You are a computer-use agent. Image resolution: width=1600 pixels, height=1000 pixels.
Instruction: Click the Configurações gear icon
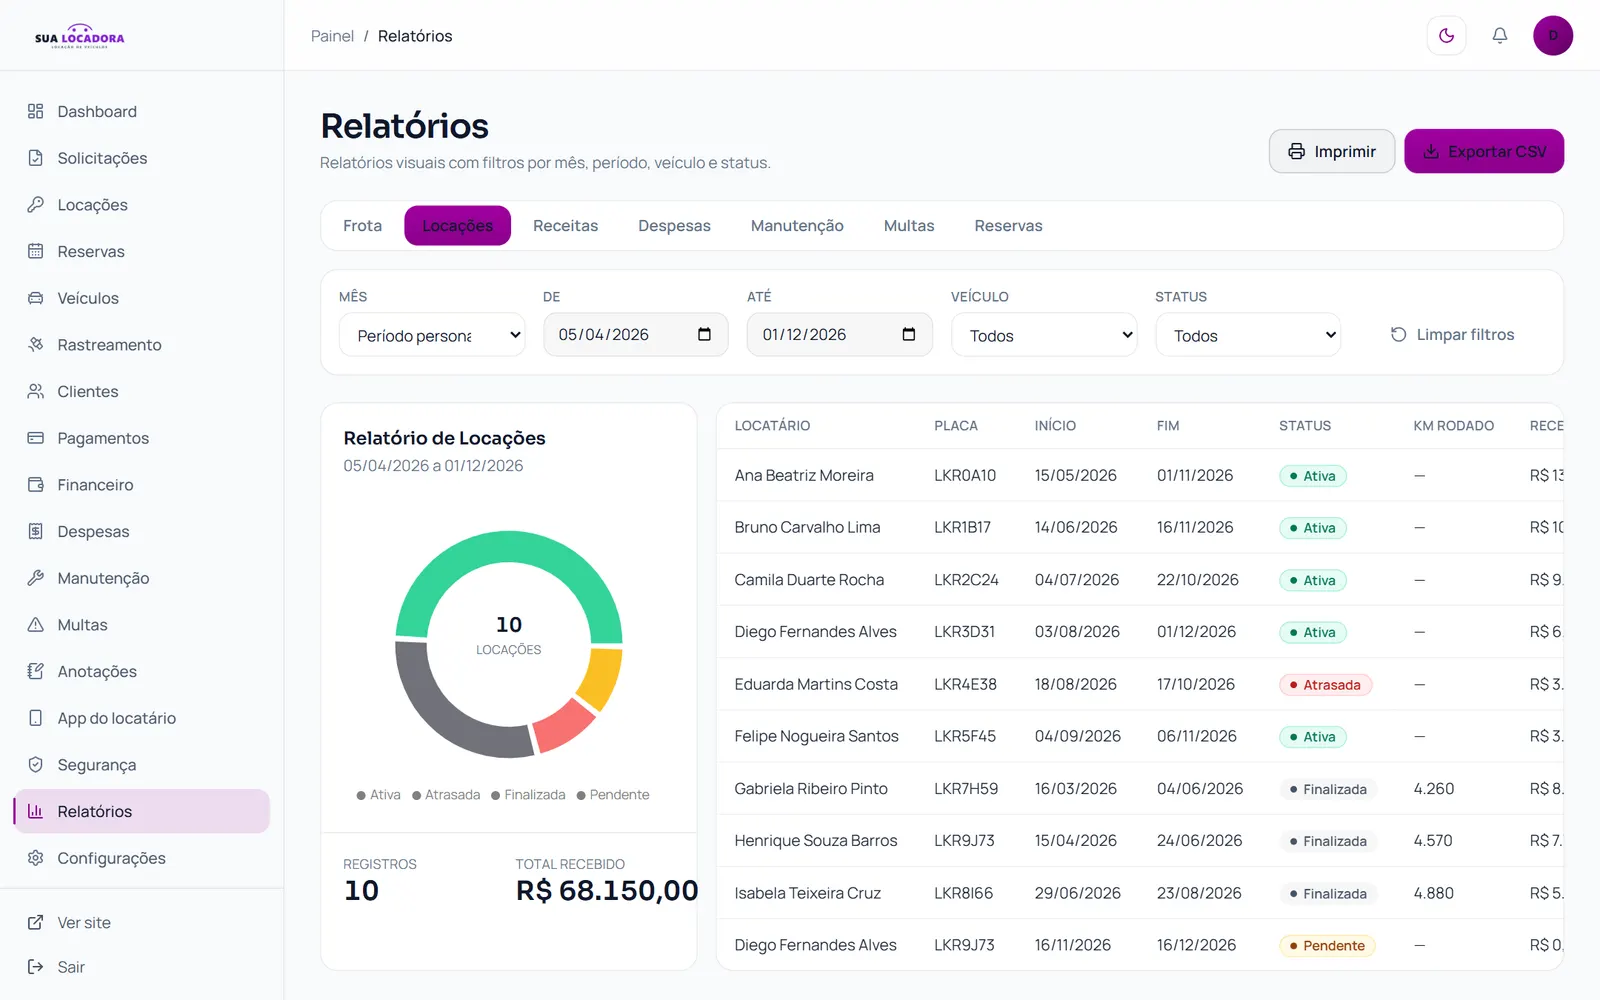pyautogui.click(x=36, y=858)
